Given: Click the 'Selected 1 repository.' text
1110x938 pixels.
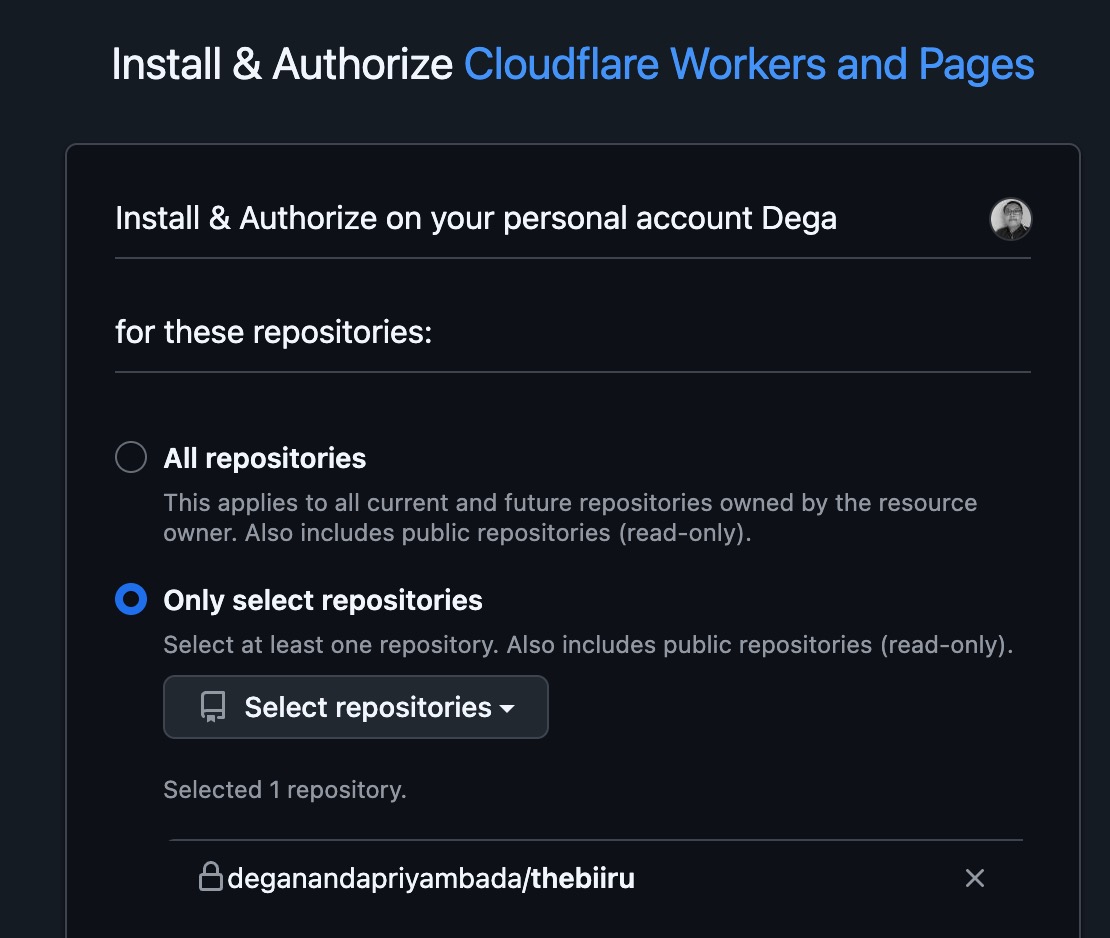Looking at the screenshot, I should coord(285,789).
